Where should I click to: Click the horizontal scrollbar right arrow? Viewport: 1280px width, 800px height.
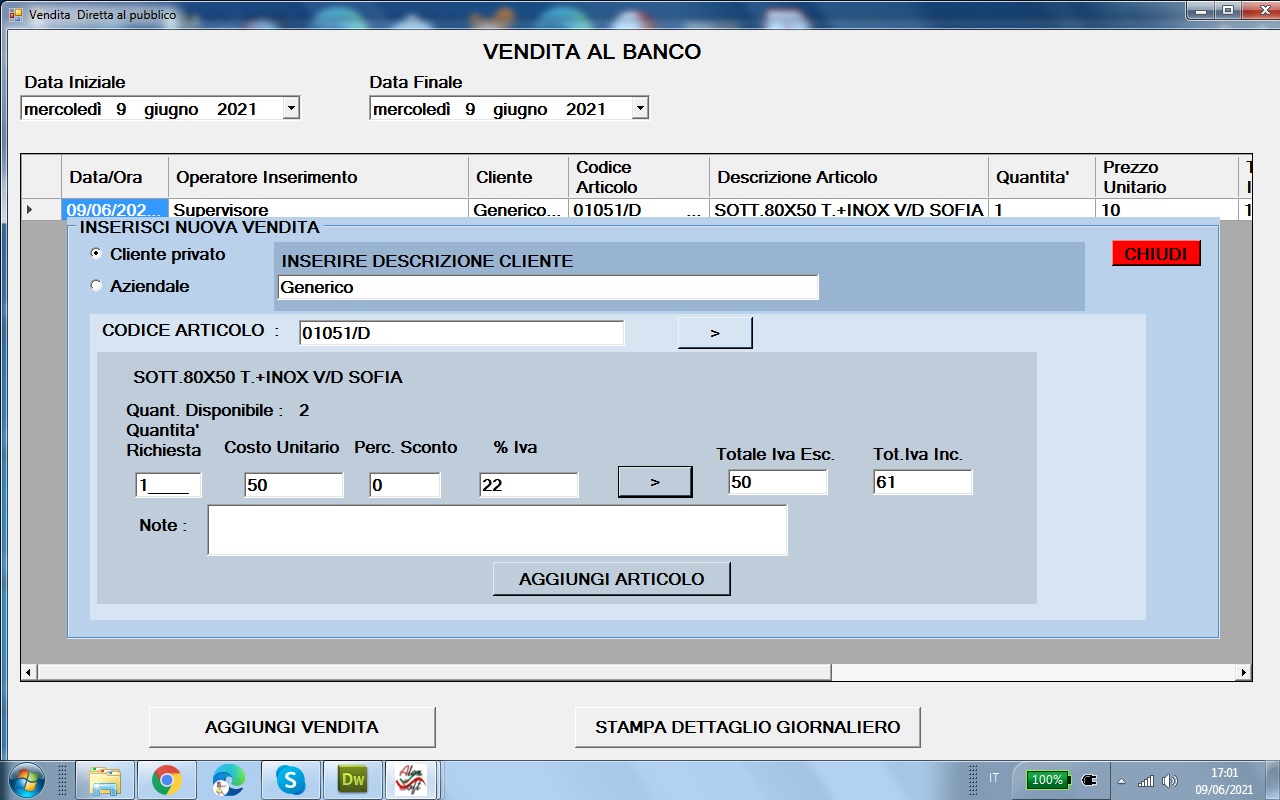[1244, 673]
